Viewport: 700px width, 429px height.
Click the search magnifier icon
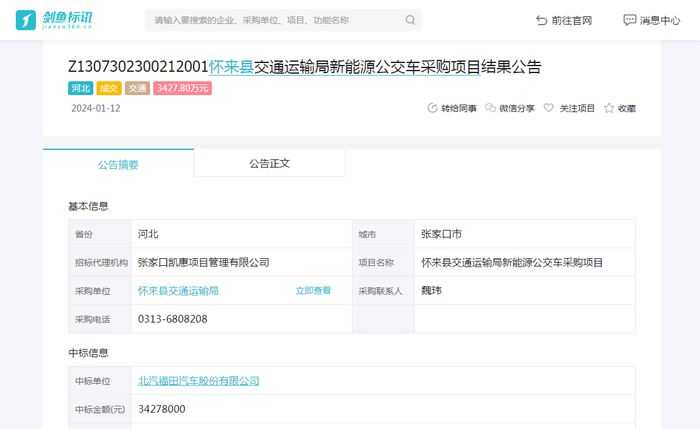[410, 20]
